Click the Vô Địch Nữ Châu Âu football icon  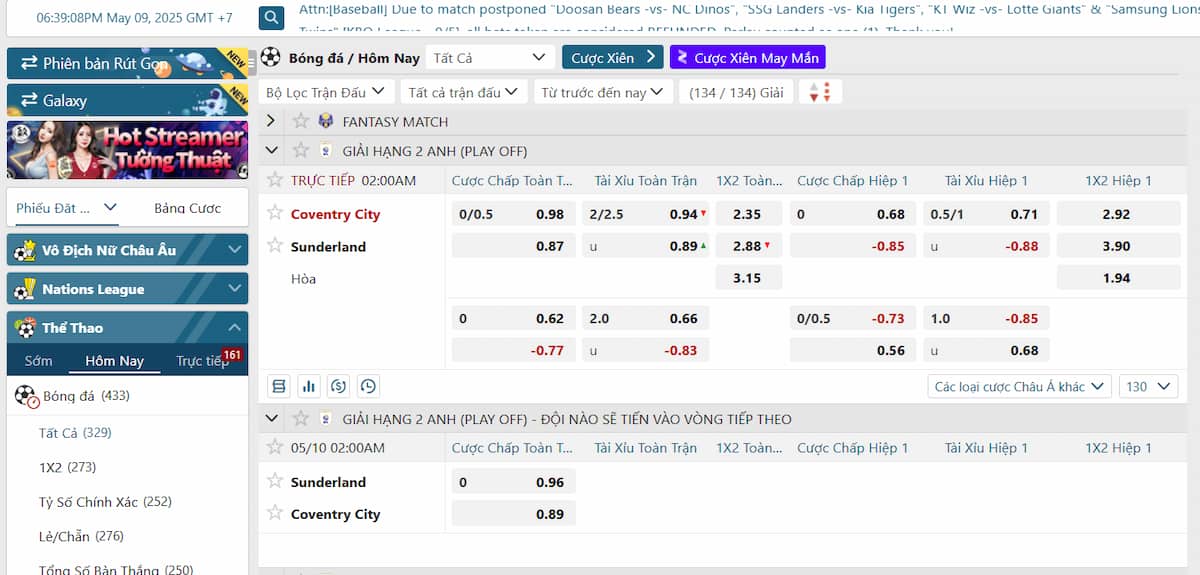pos(24,250)
